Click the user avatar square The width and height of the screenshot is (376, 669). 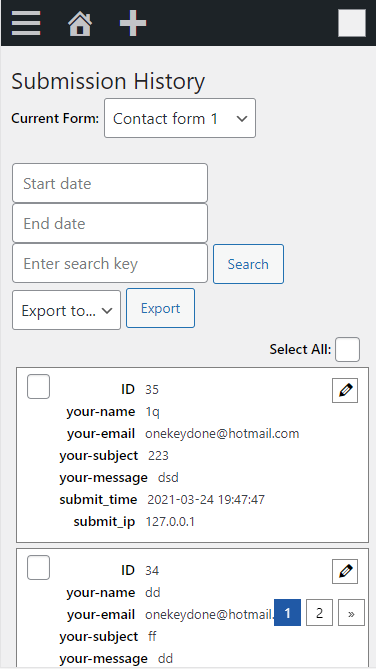pos(352,23)
